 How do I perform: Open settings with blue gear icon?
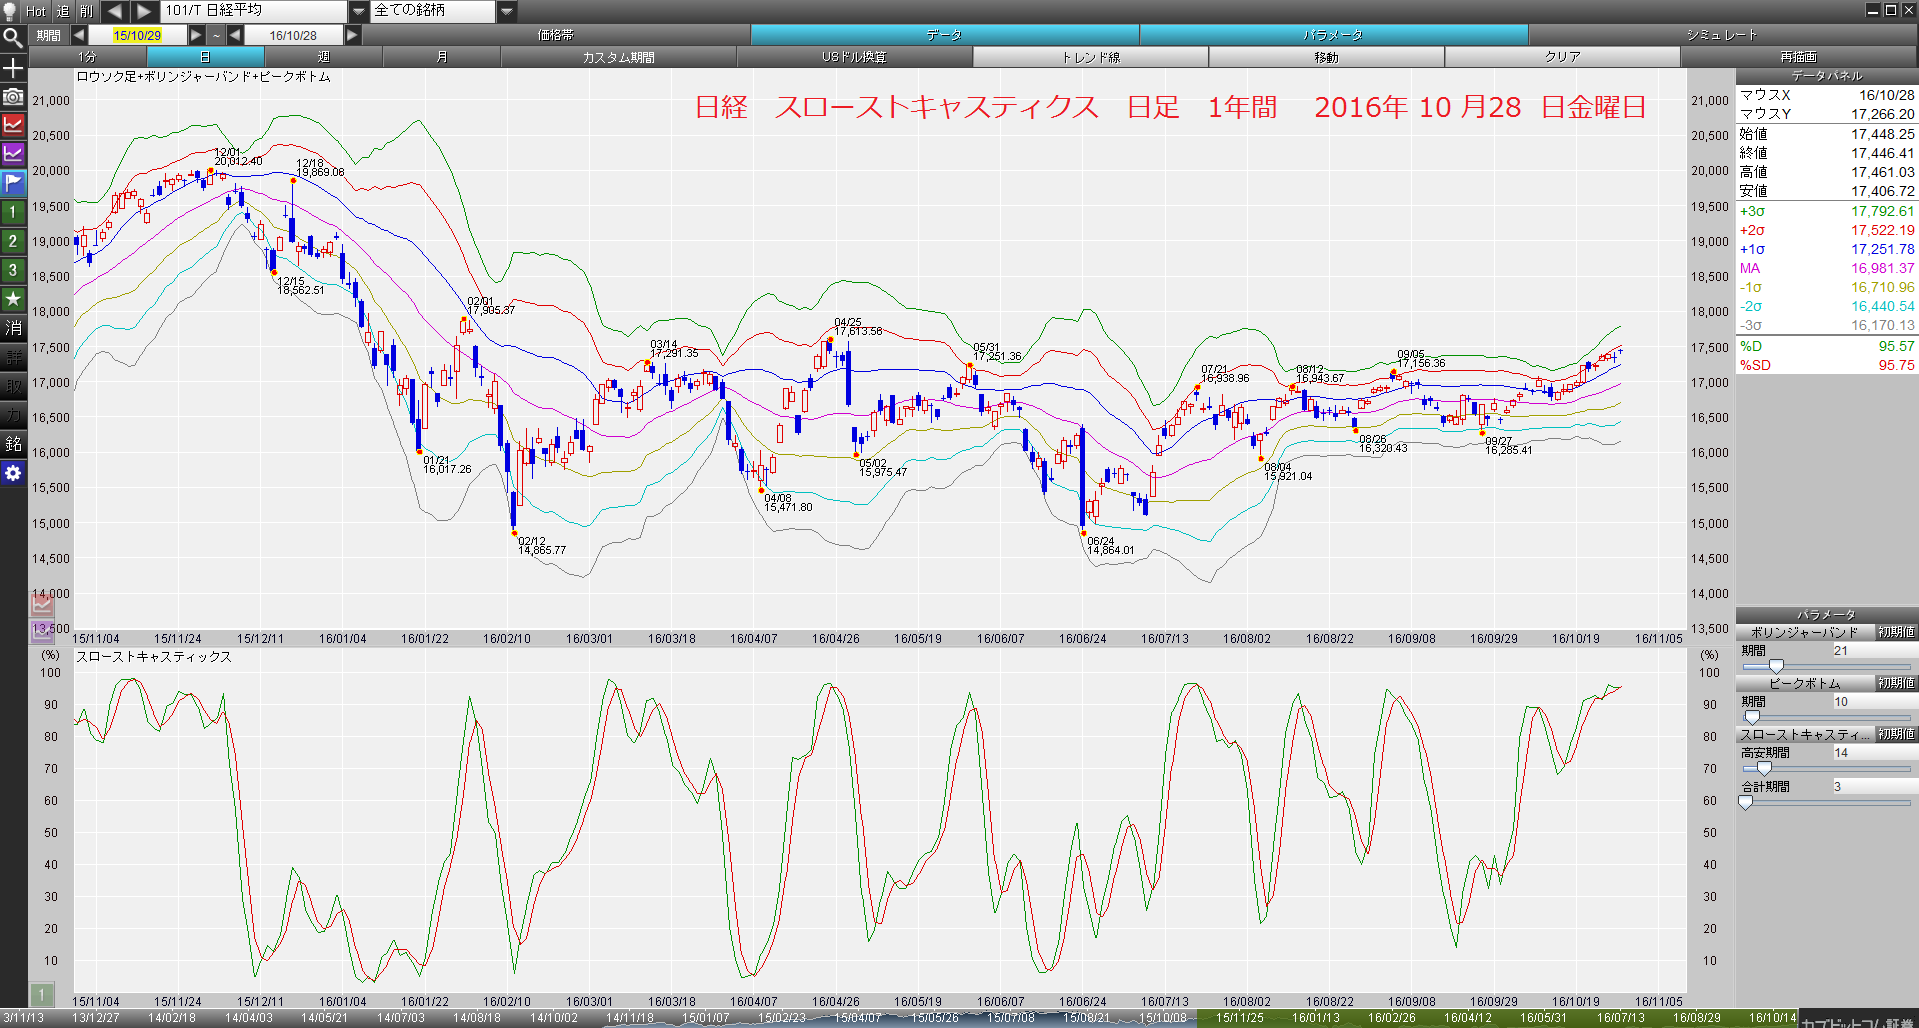pyautogui.click(x=13, y=473)
